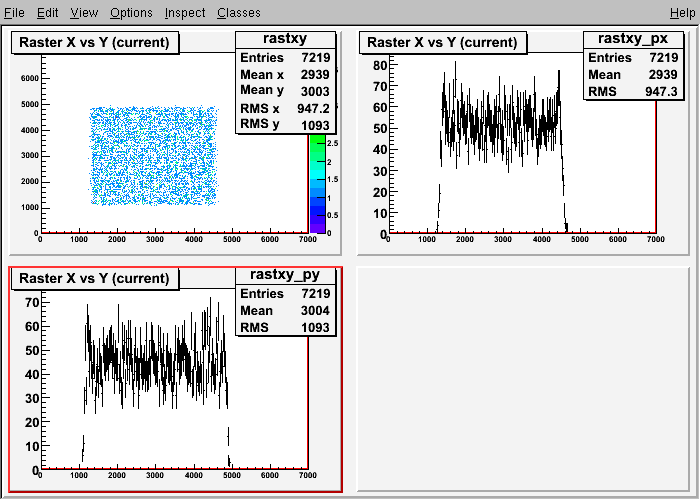The image size is (700, 500).
Task: Click palette label 2.5 on color scale
Action: [x=333, y=143]
